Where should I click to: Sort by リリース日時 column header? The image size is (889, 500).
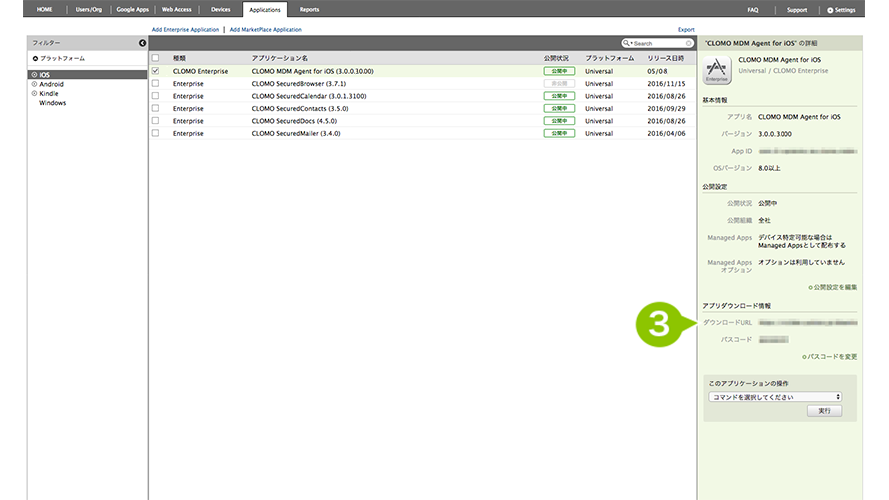[666, 58]
